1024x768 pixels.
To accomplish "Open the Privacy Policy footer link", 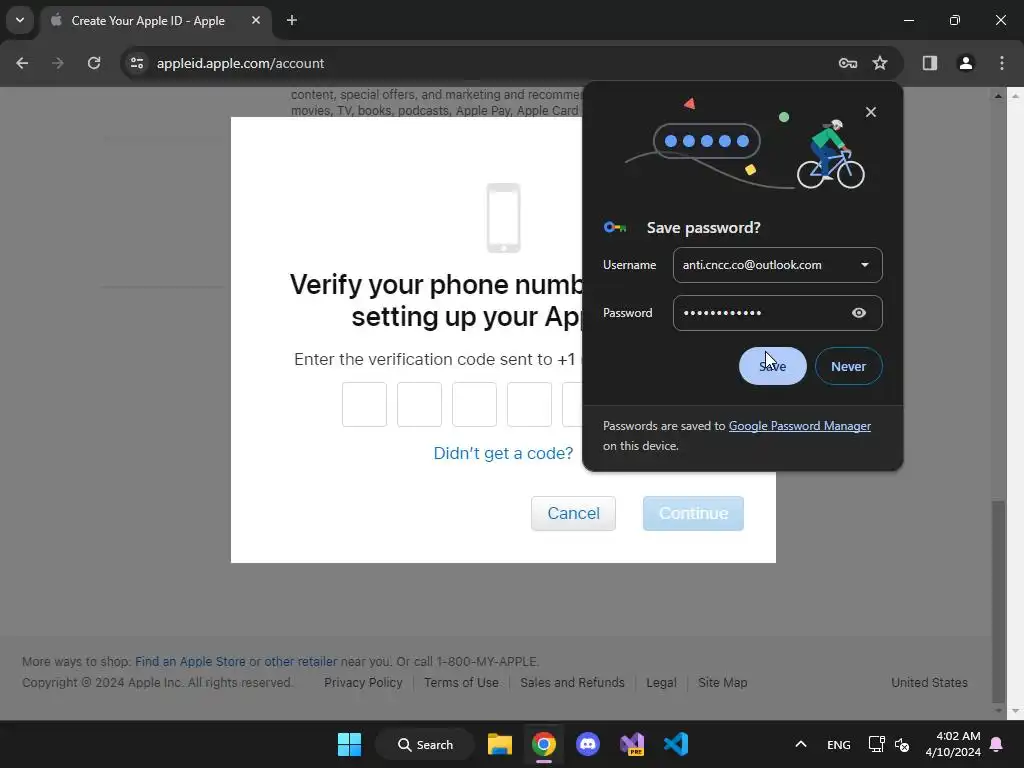I will coord(363,682).
